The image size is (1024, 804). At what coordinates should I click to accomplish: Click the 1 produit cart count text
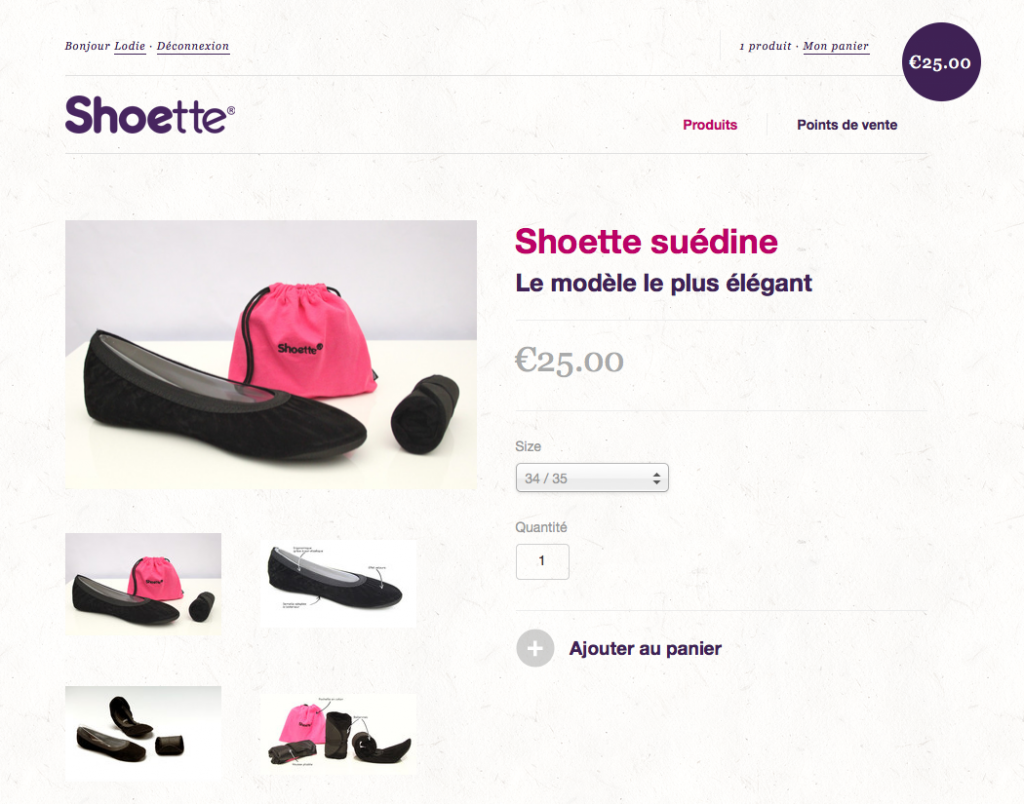click(x=765, y=46)
